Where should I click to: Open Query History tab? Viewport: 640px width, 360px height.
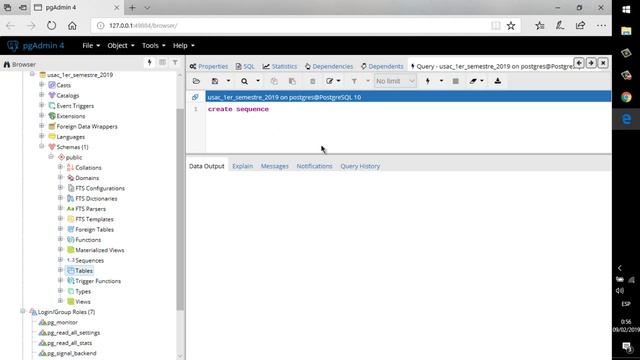point(360,166)
